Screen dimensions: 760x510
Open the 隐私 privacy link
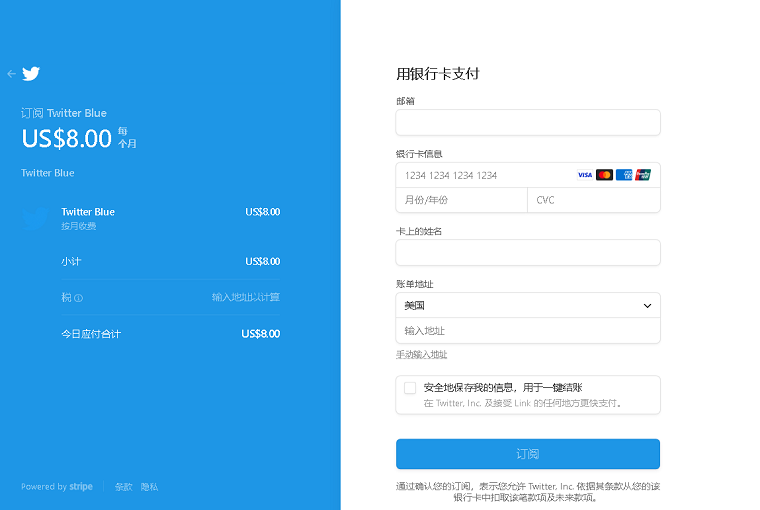tap(149, 487)
